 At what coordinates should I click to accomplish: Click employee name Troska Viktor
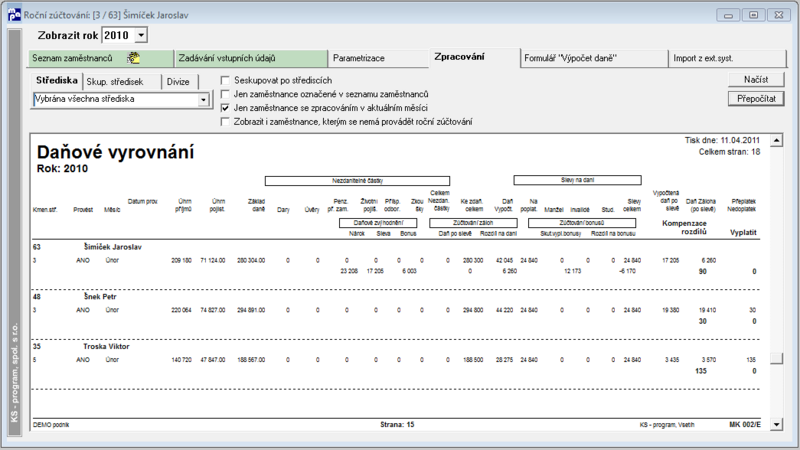[x=106, y=346]
